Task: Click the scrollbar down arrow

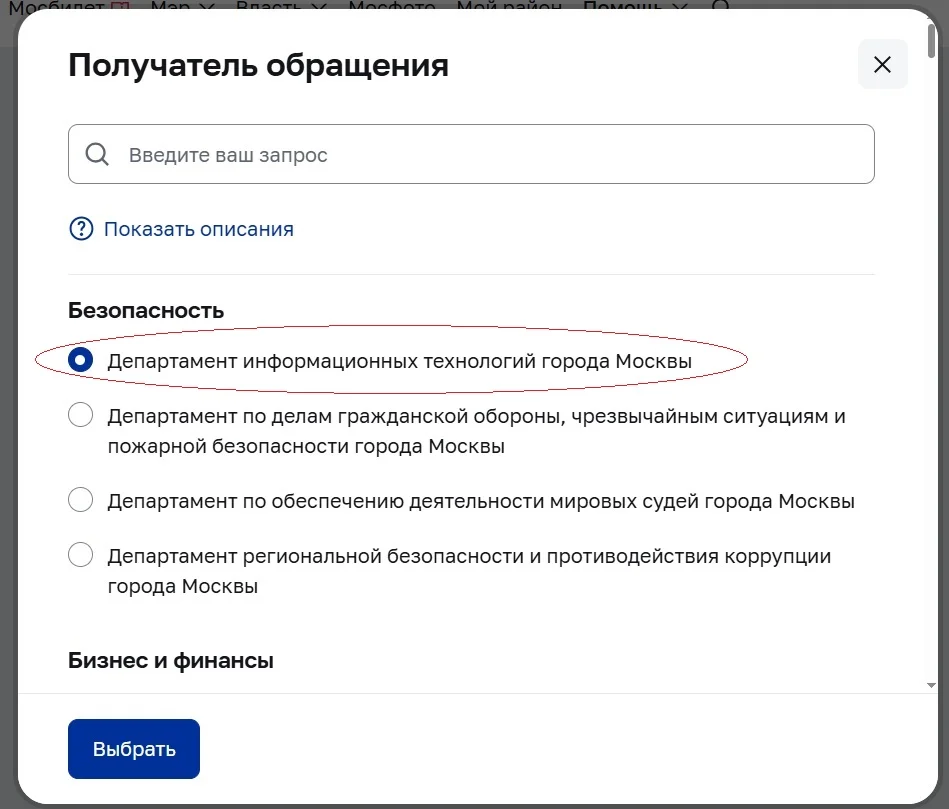Action: click(x=931, y=686)
